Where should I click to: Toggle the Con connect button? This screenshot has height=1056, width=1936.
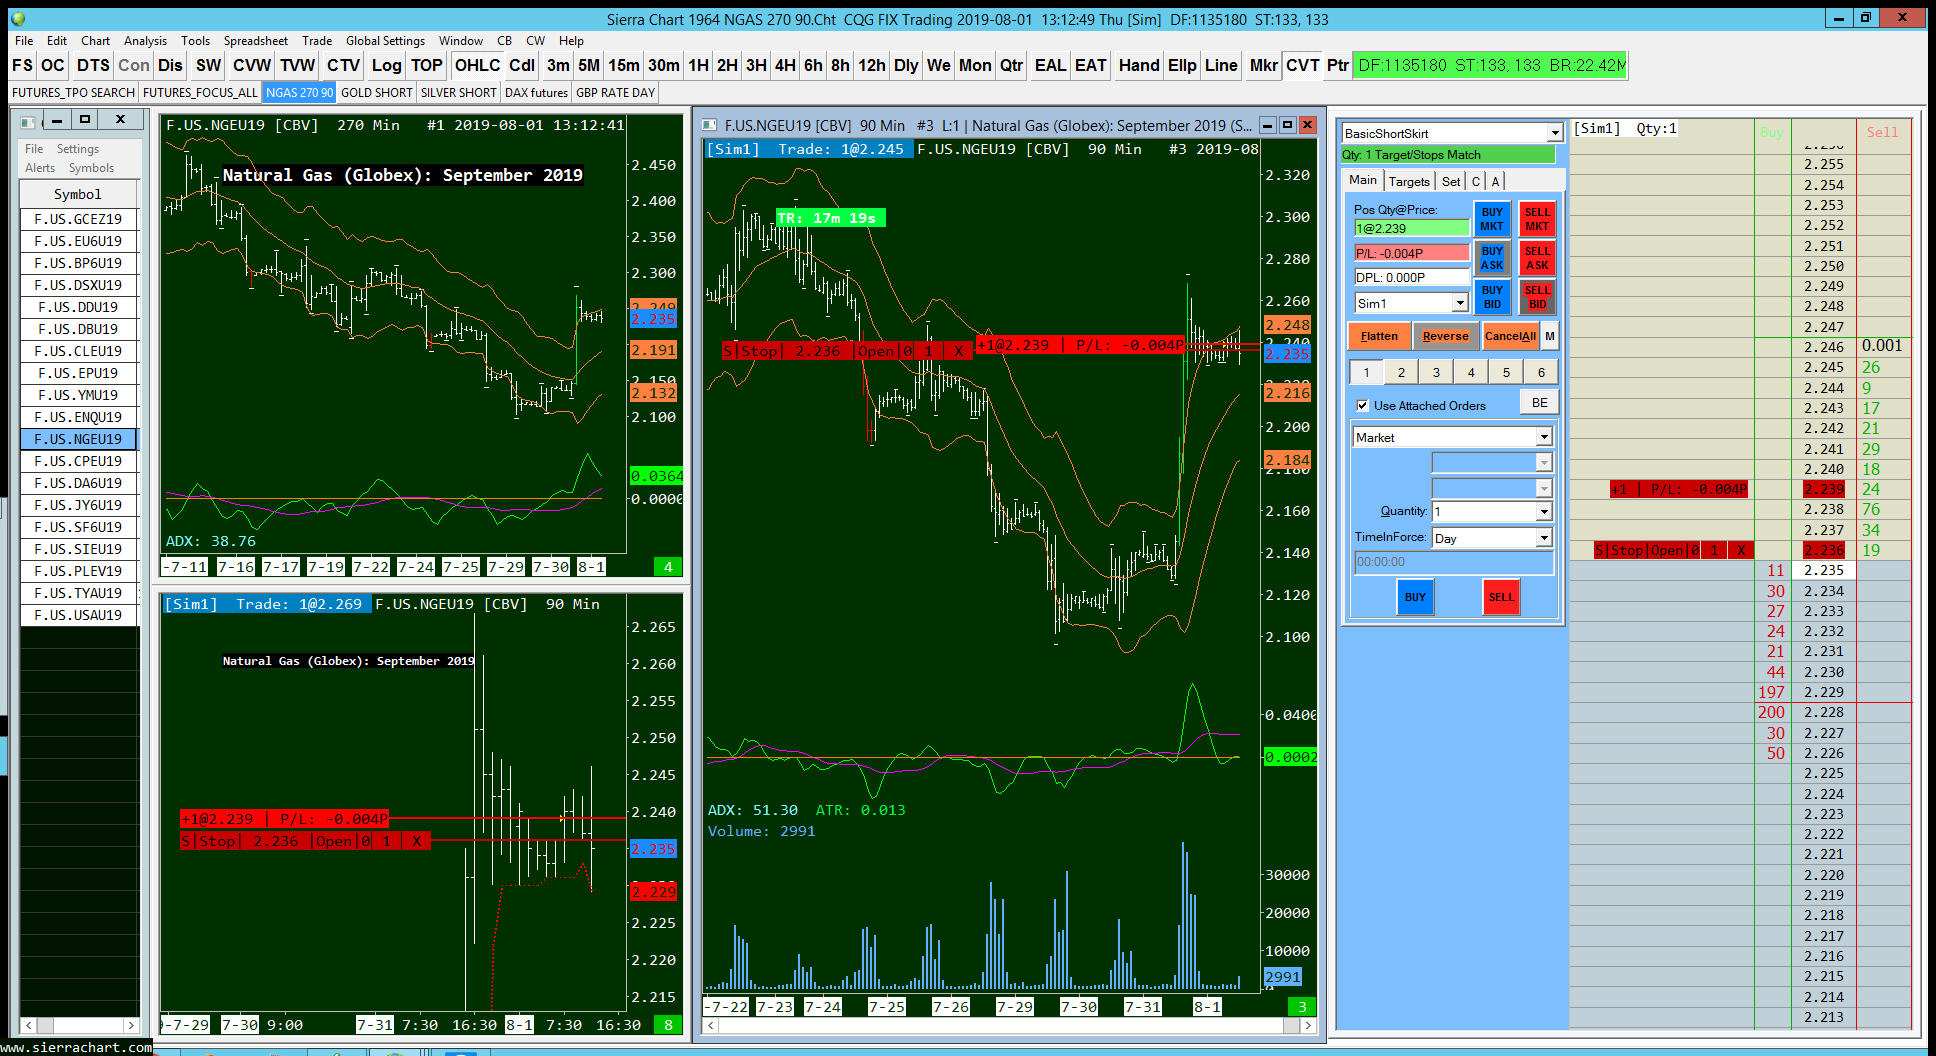(x=134, y=65)
